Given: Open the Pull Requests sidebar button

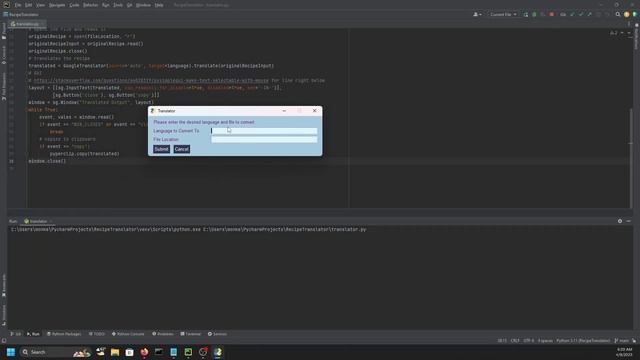Looking at the screenshot, I should (x=4, y=87).
